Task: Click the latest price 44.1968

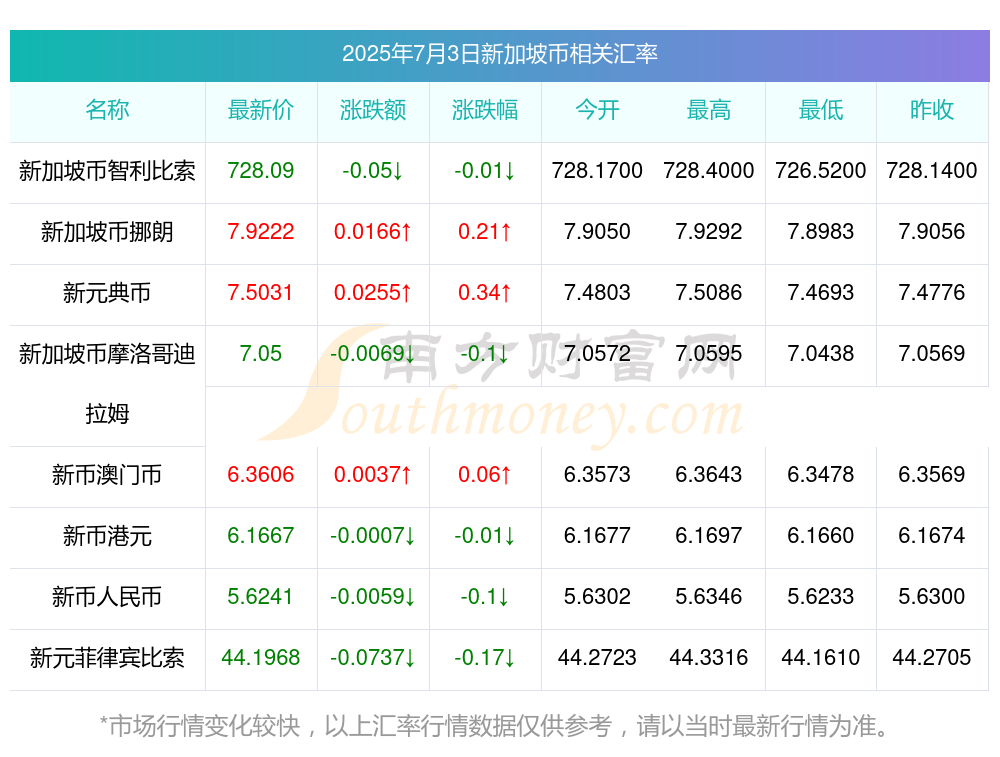Action: point(261,658)
